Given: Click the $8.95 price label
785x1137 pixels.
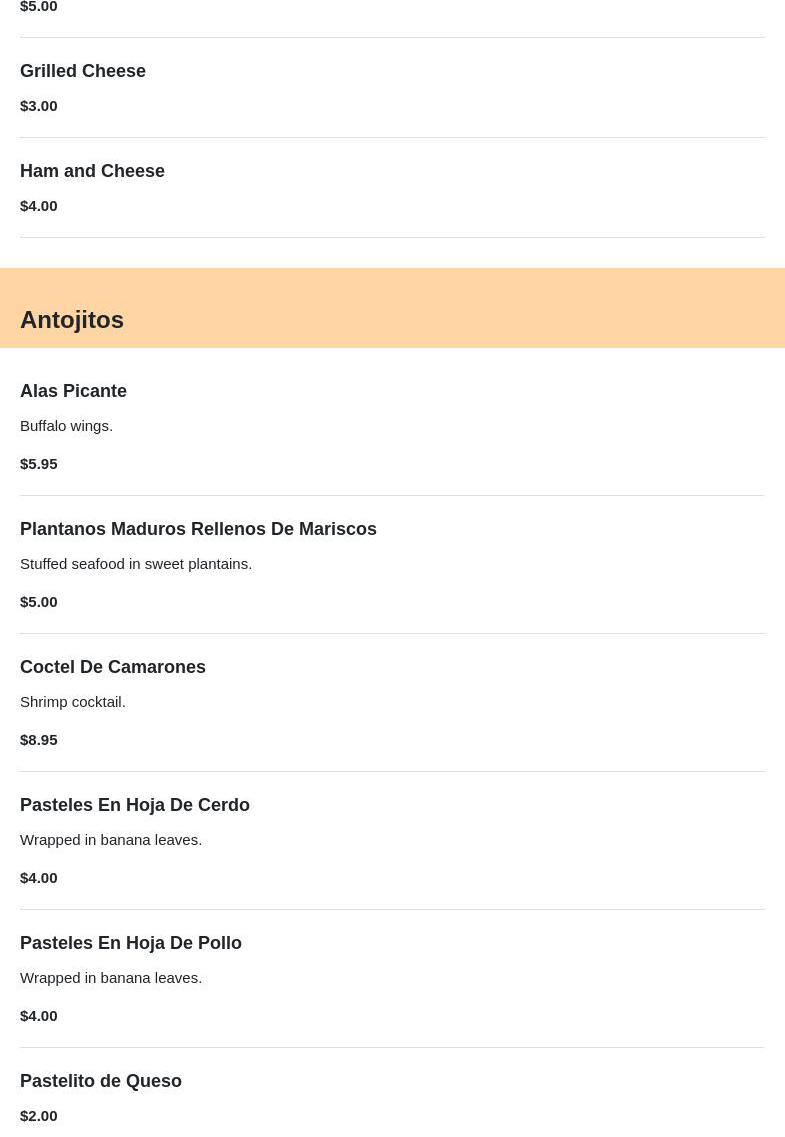Looking at the screenshot, I should pos(39,739).
